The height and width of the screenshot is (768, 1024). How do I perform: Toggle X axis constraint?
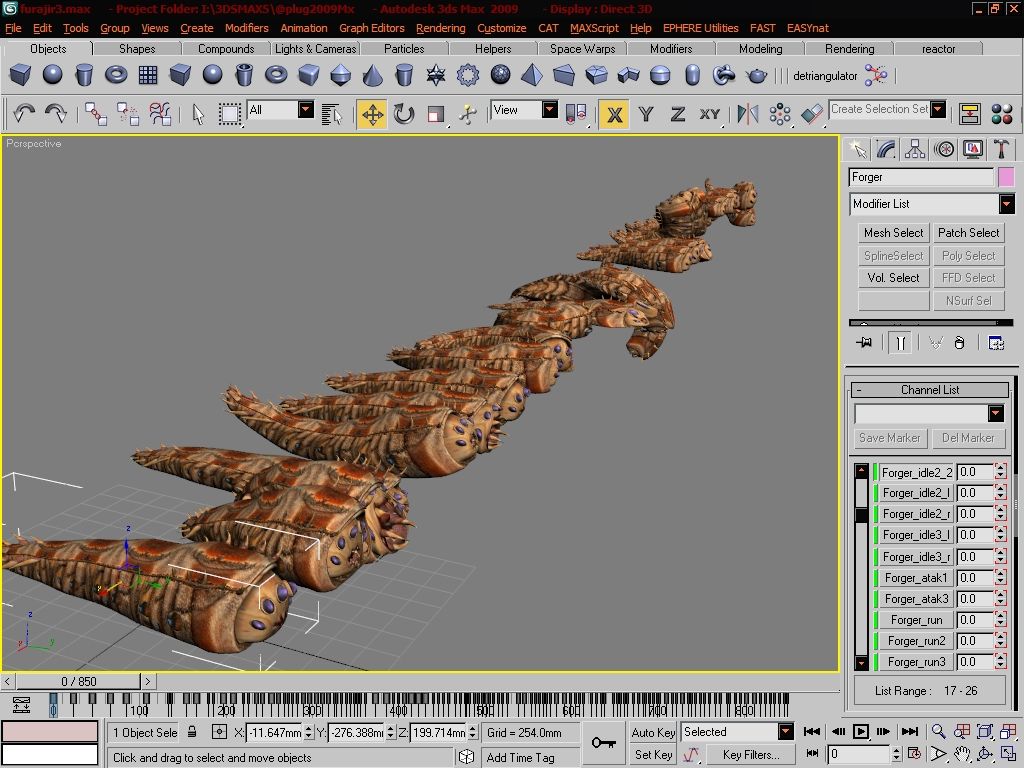pyautogui.click(x=614, y=114)
